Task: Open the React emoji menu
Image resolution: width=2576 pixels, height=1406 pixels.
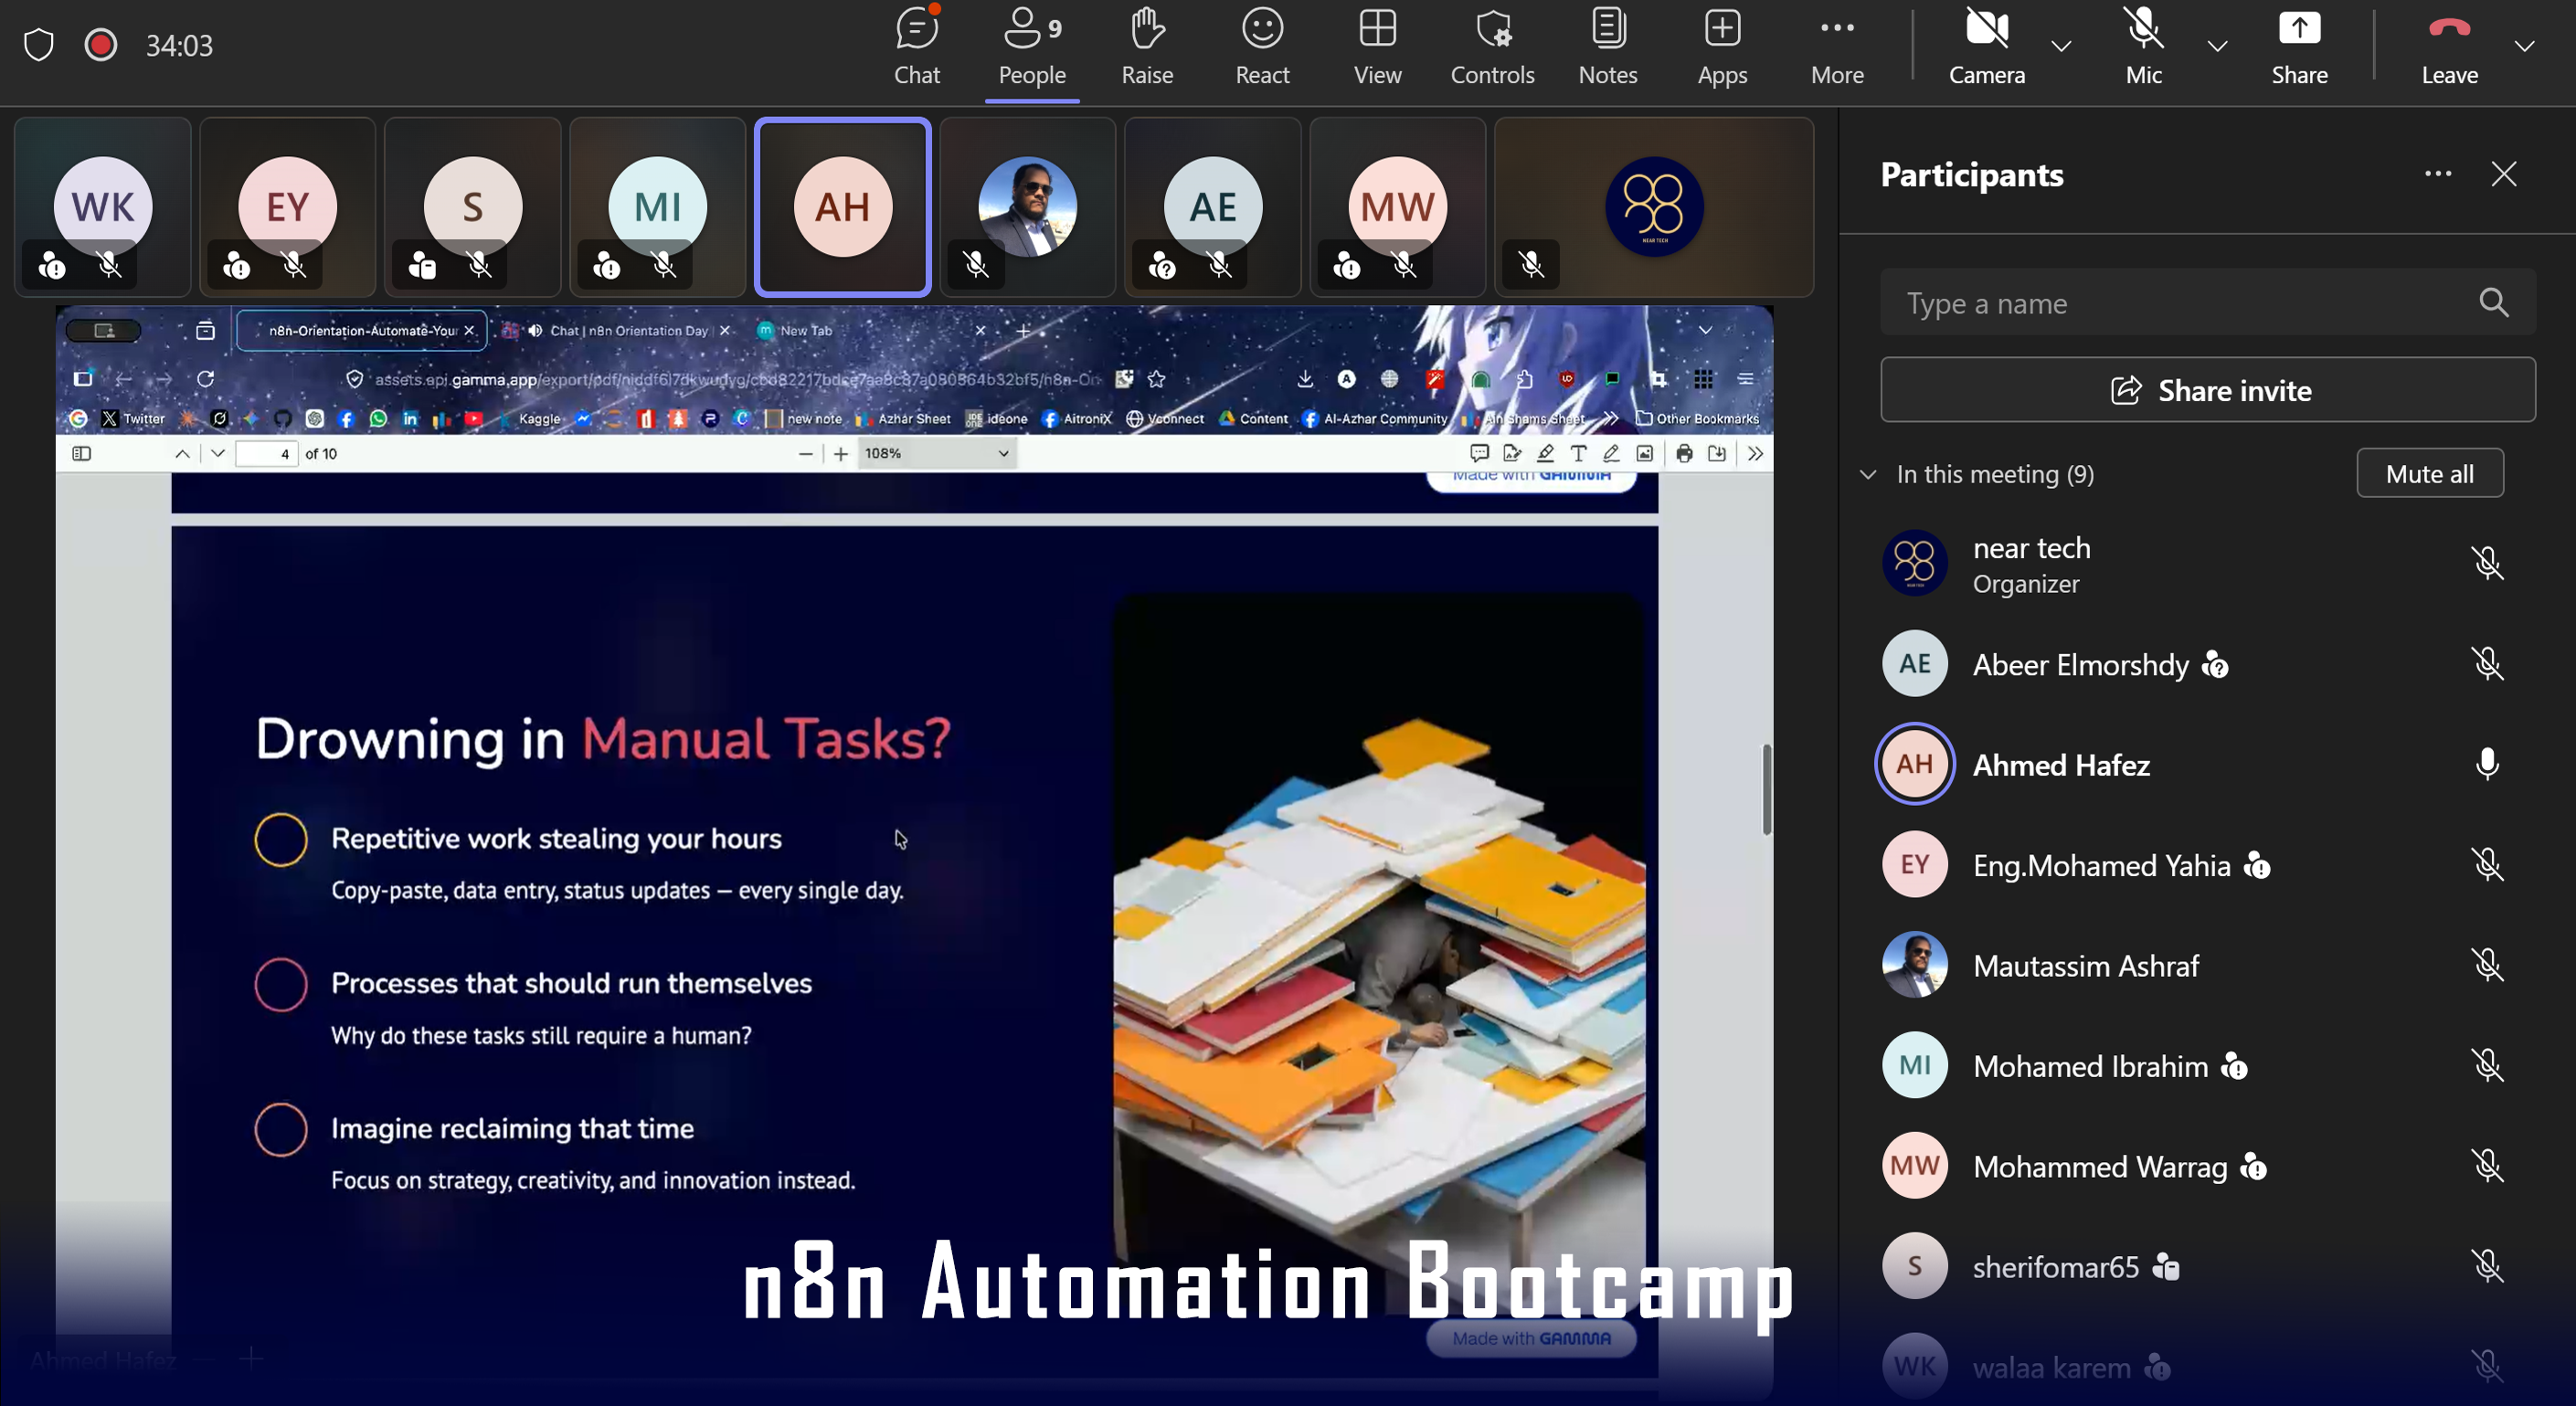Action: (1262, 47)
